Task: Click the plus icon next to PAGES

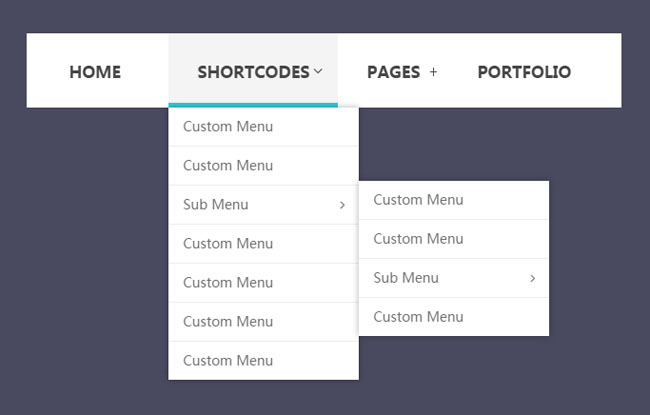Action: tap(433, 72)
